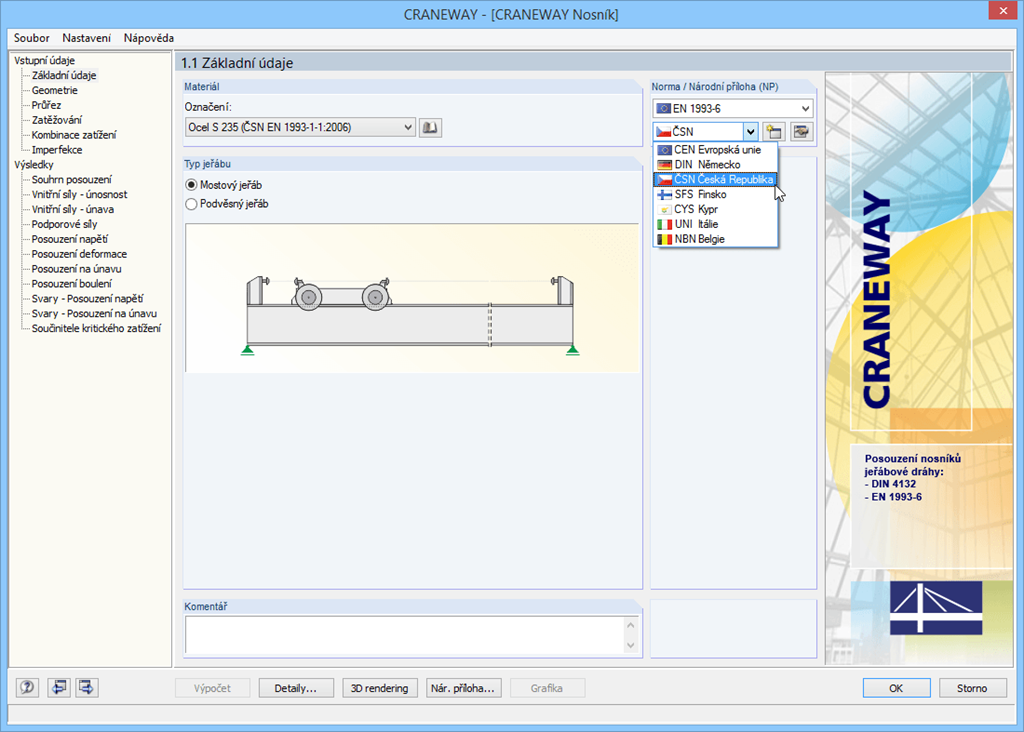Close the CRANEWAY window
The width and height of the screenshot is (1024, 732).
1002,11
